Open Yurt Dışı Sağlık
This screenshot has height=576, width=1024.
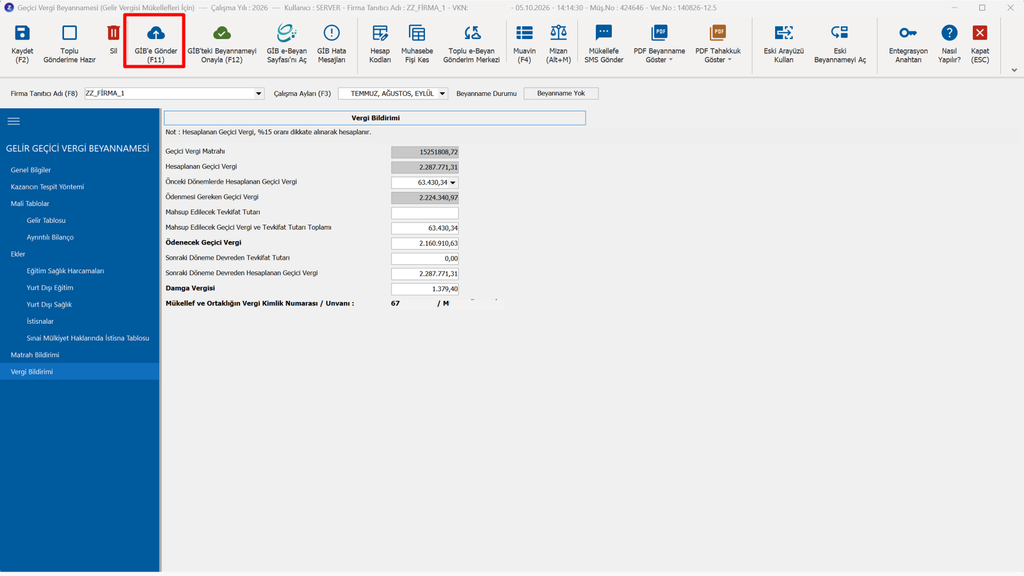pos(49,305)
